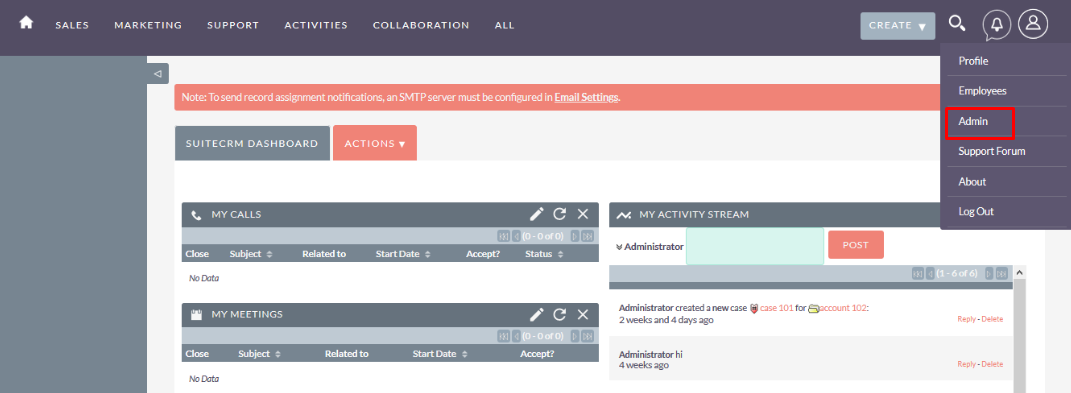Go to last page in Activity Stream
Viewport: 1071px width, 393px height.
click(1001, 273)
